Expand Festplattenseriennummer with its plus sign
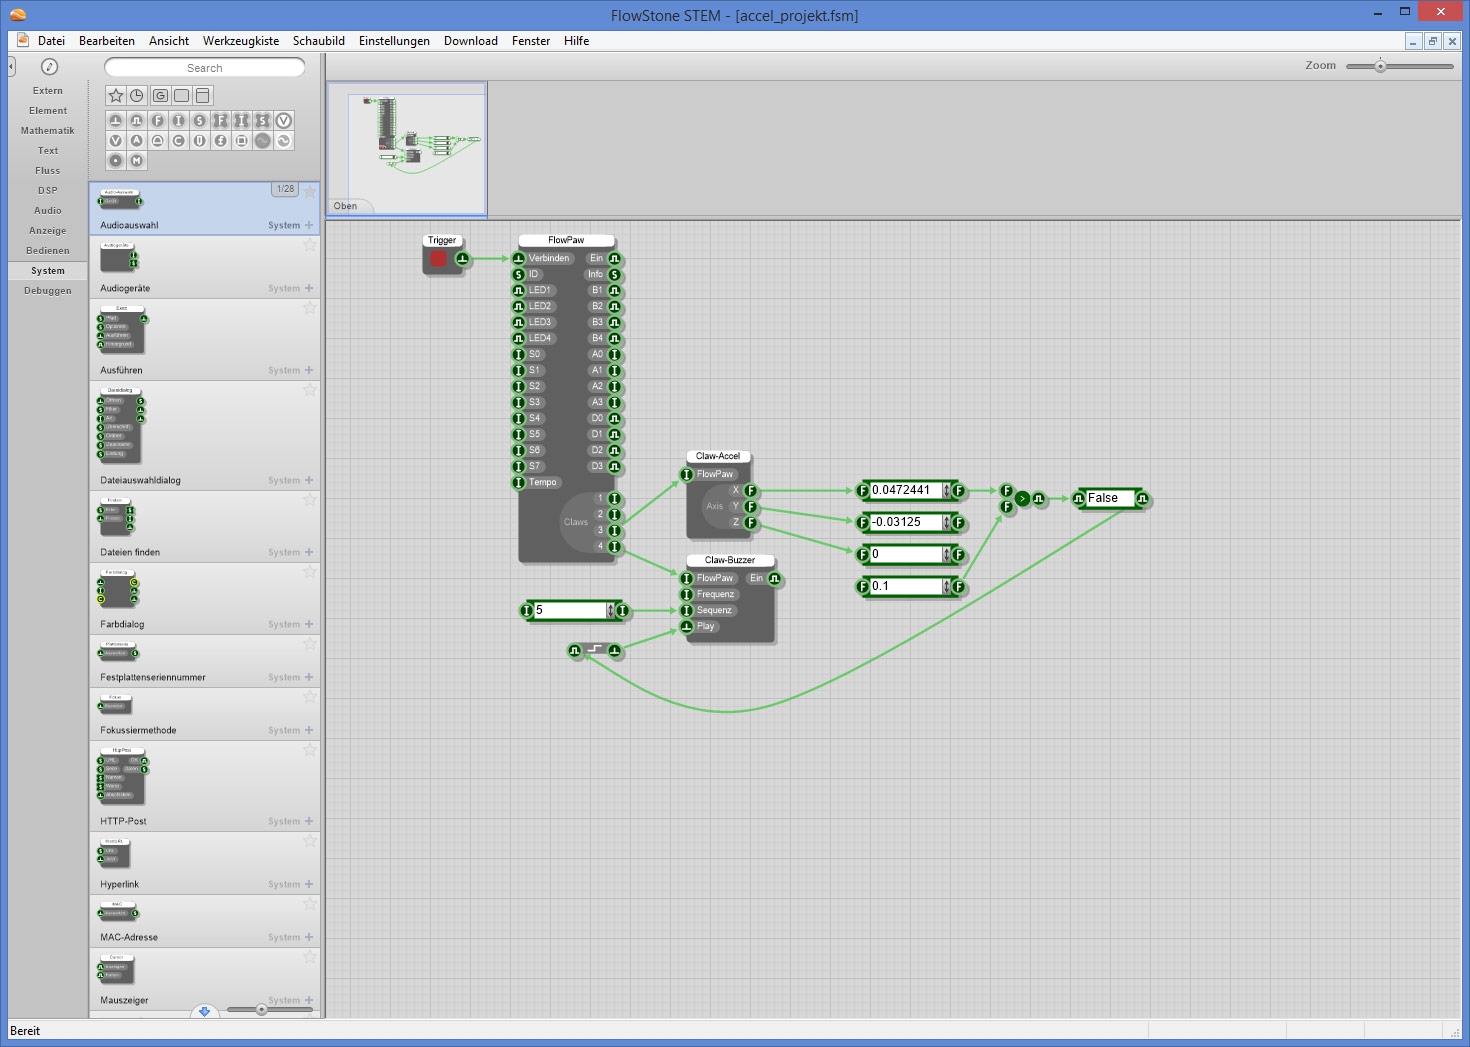 coord(309,677)
